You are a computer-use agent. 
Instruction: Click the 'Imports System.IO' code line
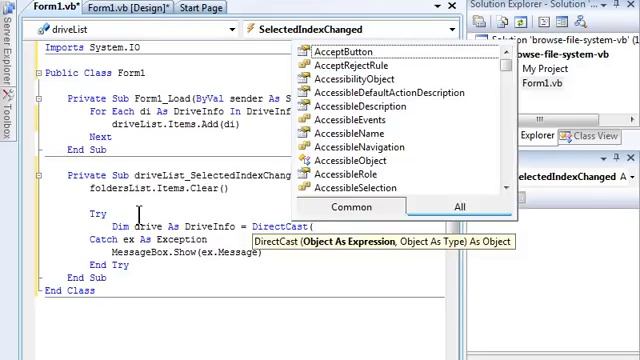point(92,47)
